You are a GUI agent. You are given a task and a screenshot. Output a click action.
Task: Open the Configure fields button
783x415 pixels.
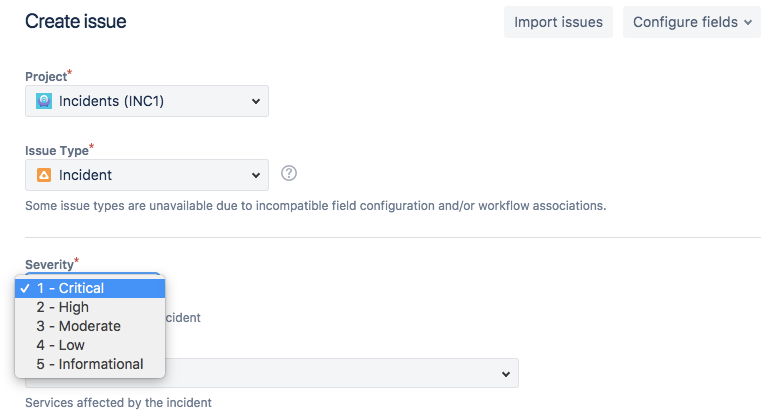692,22
